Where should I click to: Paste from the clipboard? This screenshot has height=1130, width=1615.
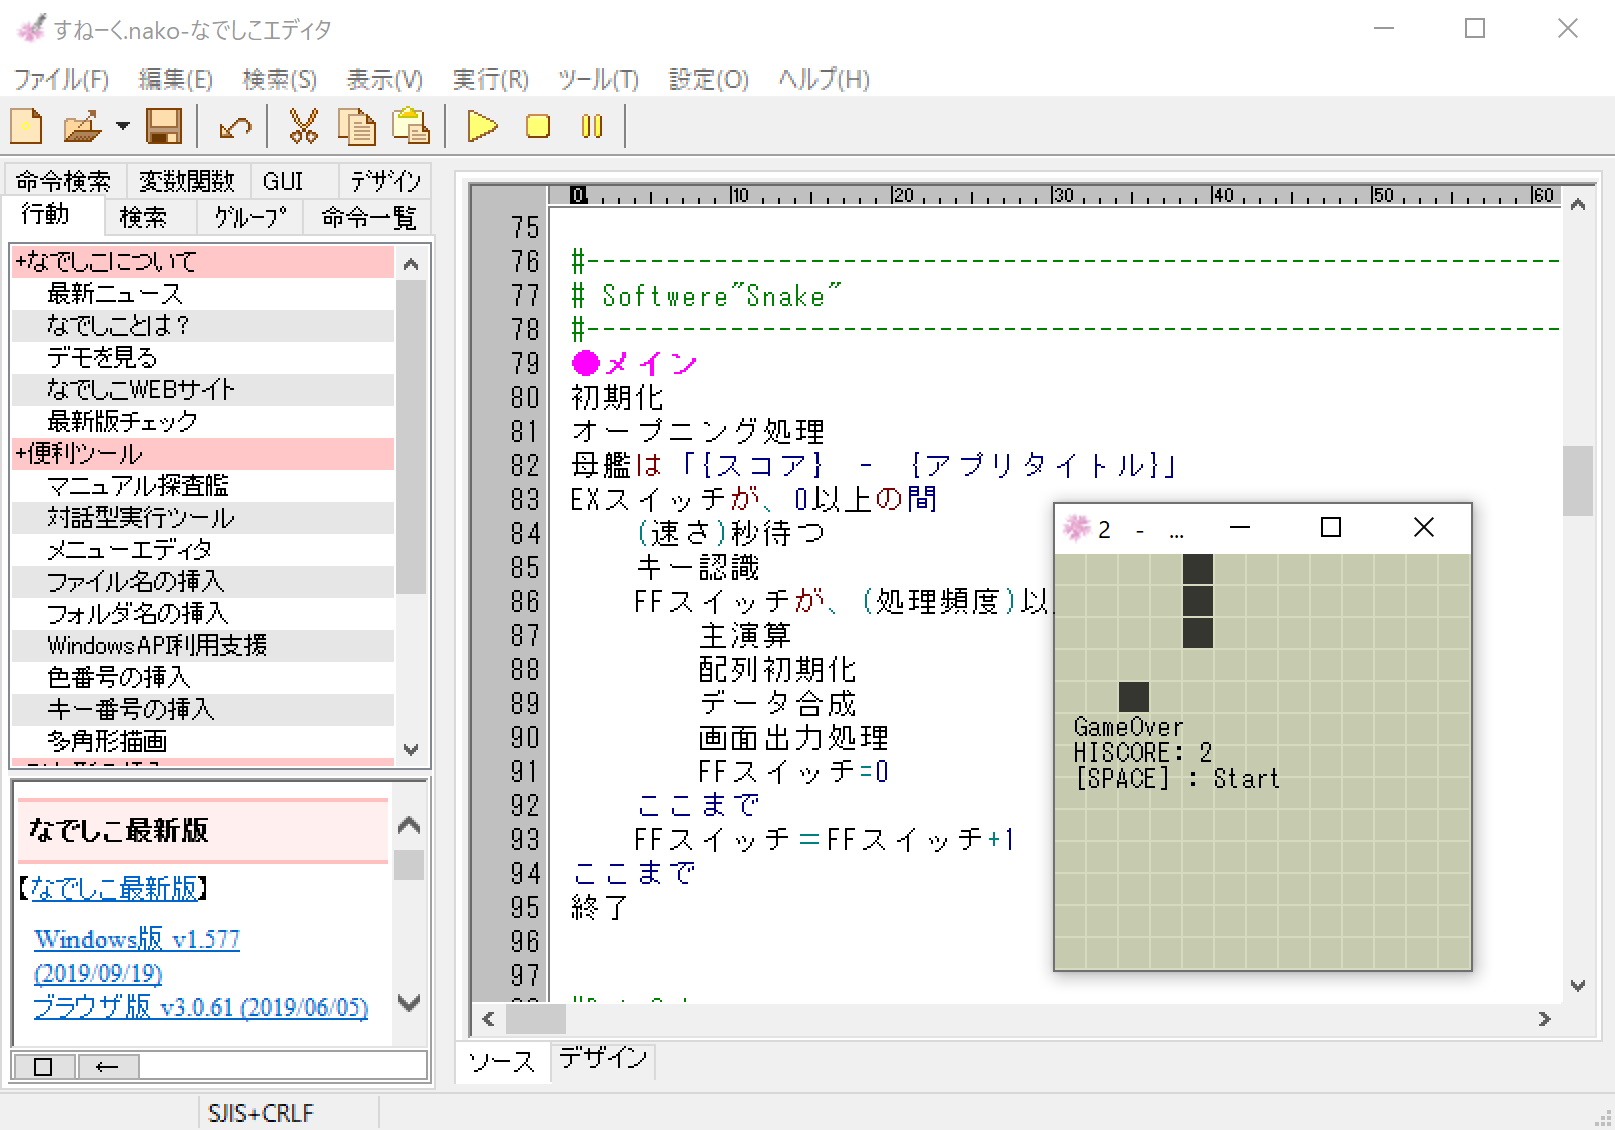[x=410, y=127]
